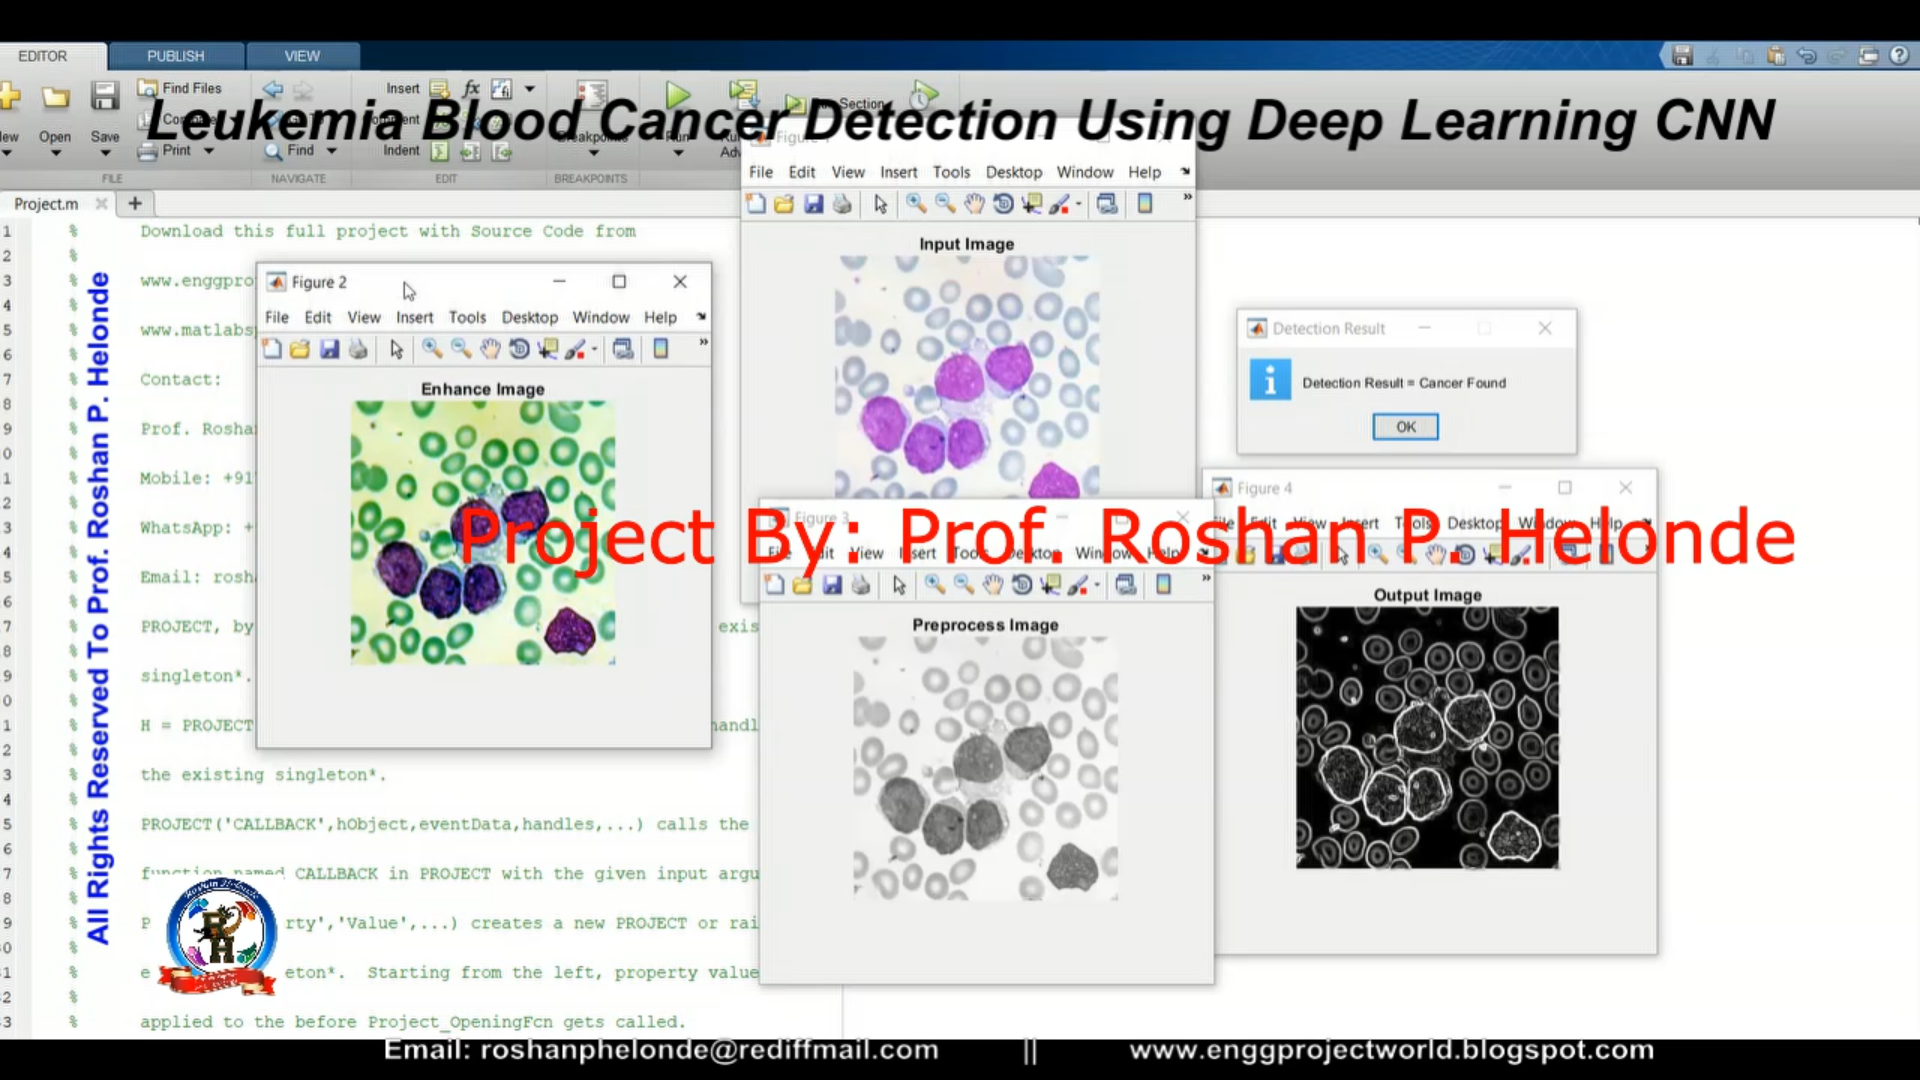1920x1080 pixels.
Task: Open Brush options dropdown in Figure 2 toolbar
Action: click(594, 349)
